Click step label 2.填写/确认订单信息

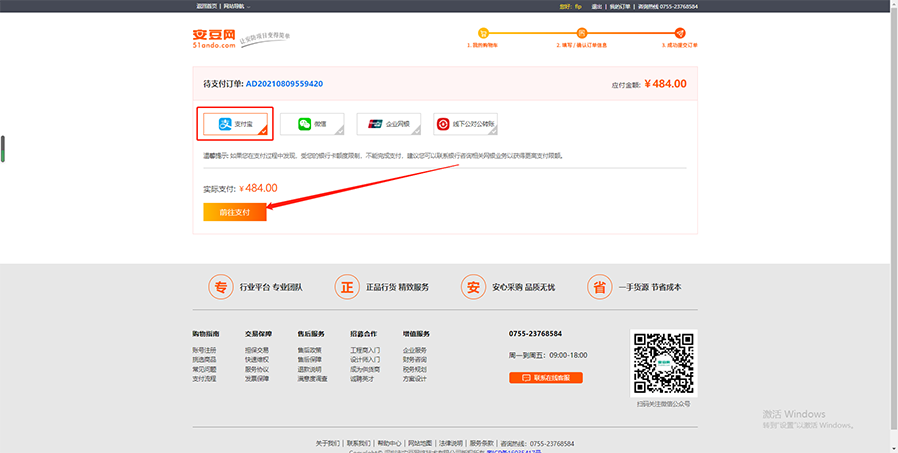(x=581, y=45)
